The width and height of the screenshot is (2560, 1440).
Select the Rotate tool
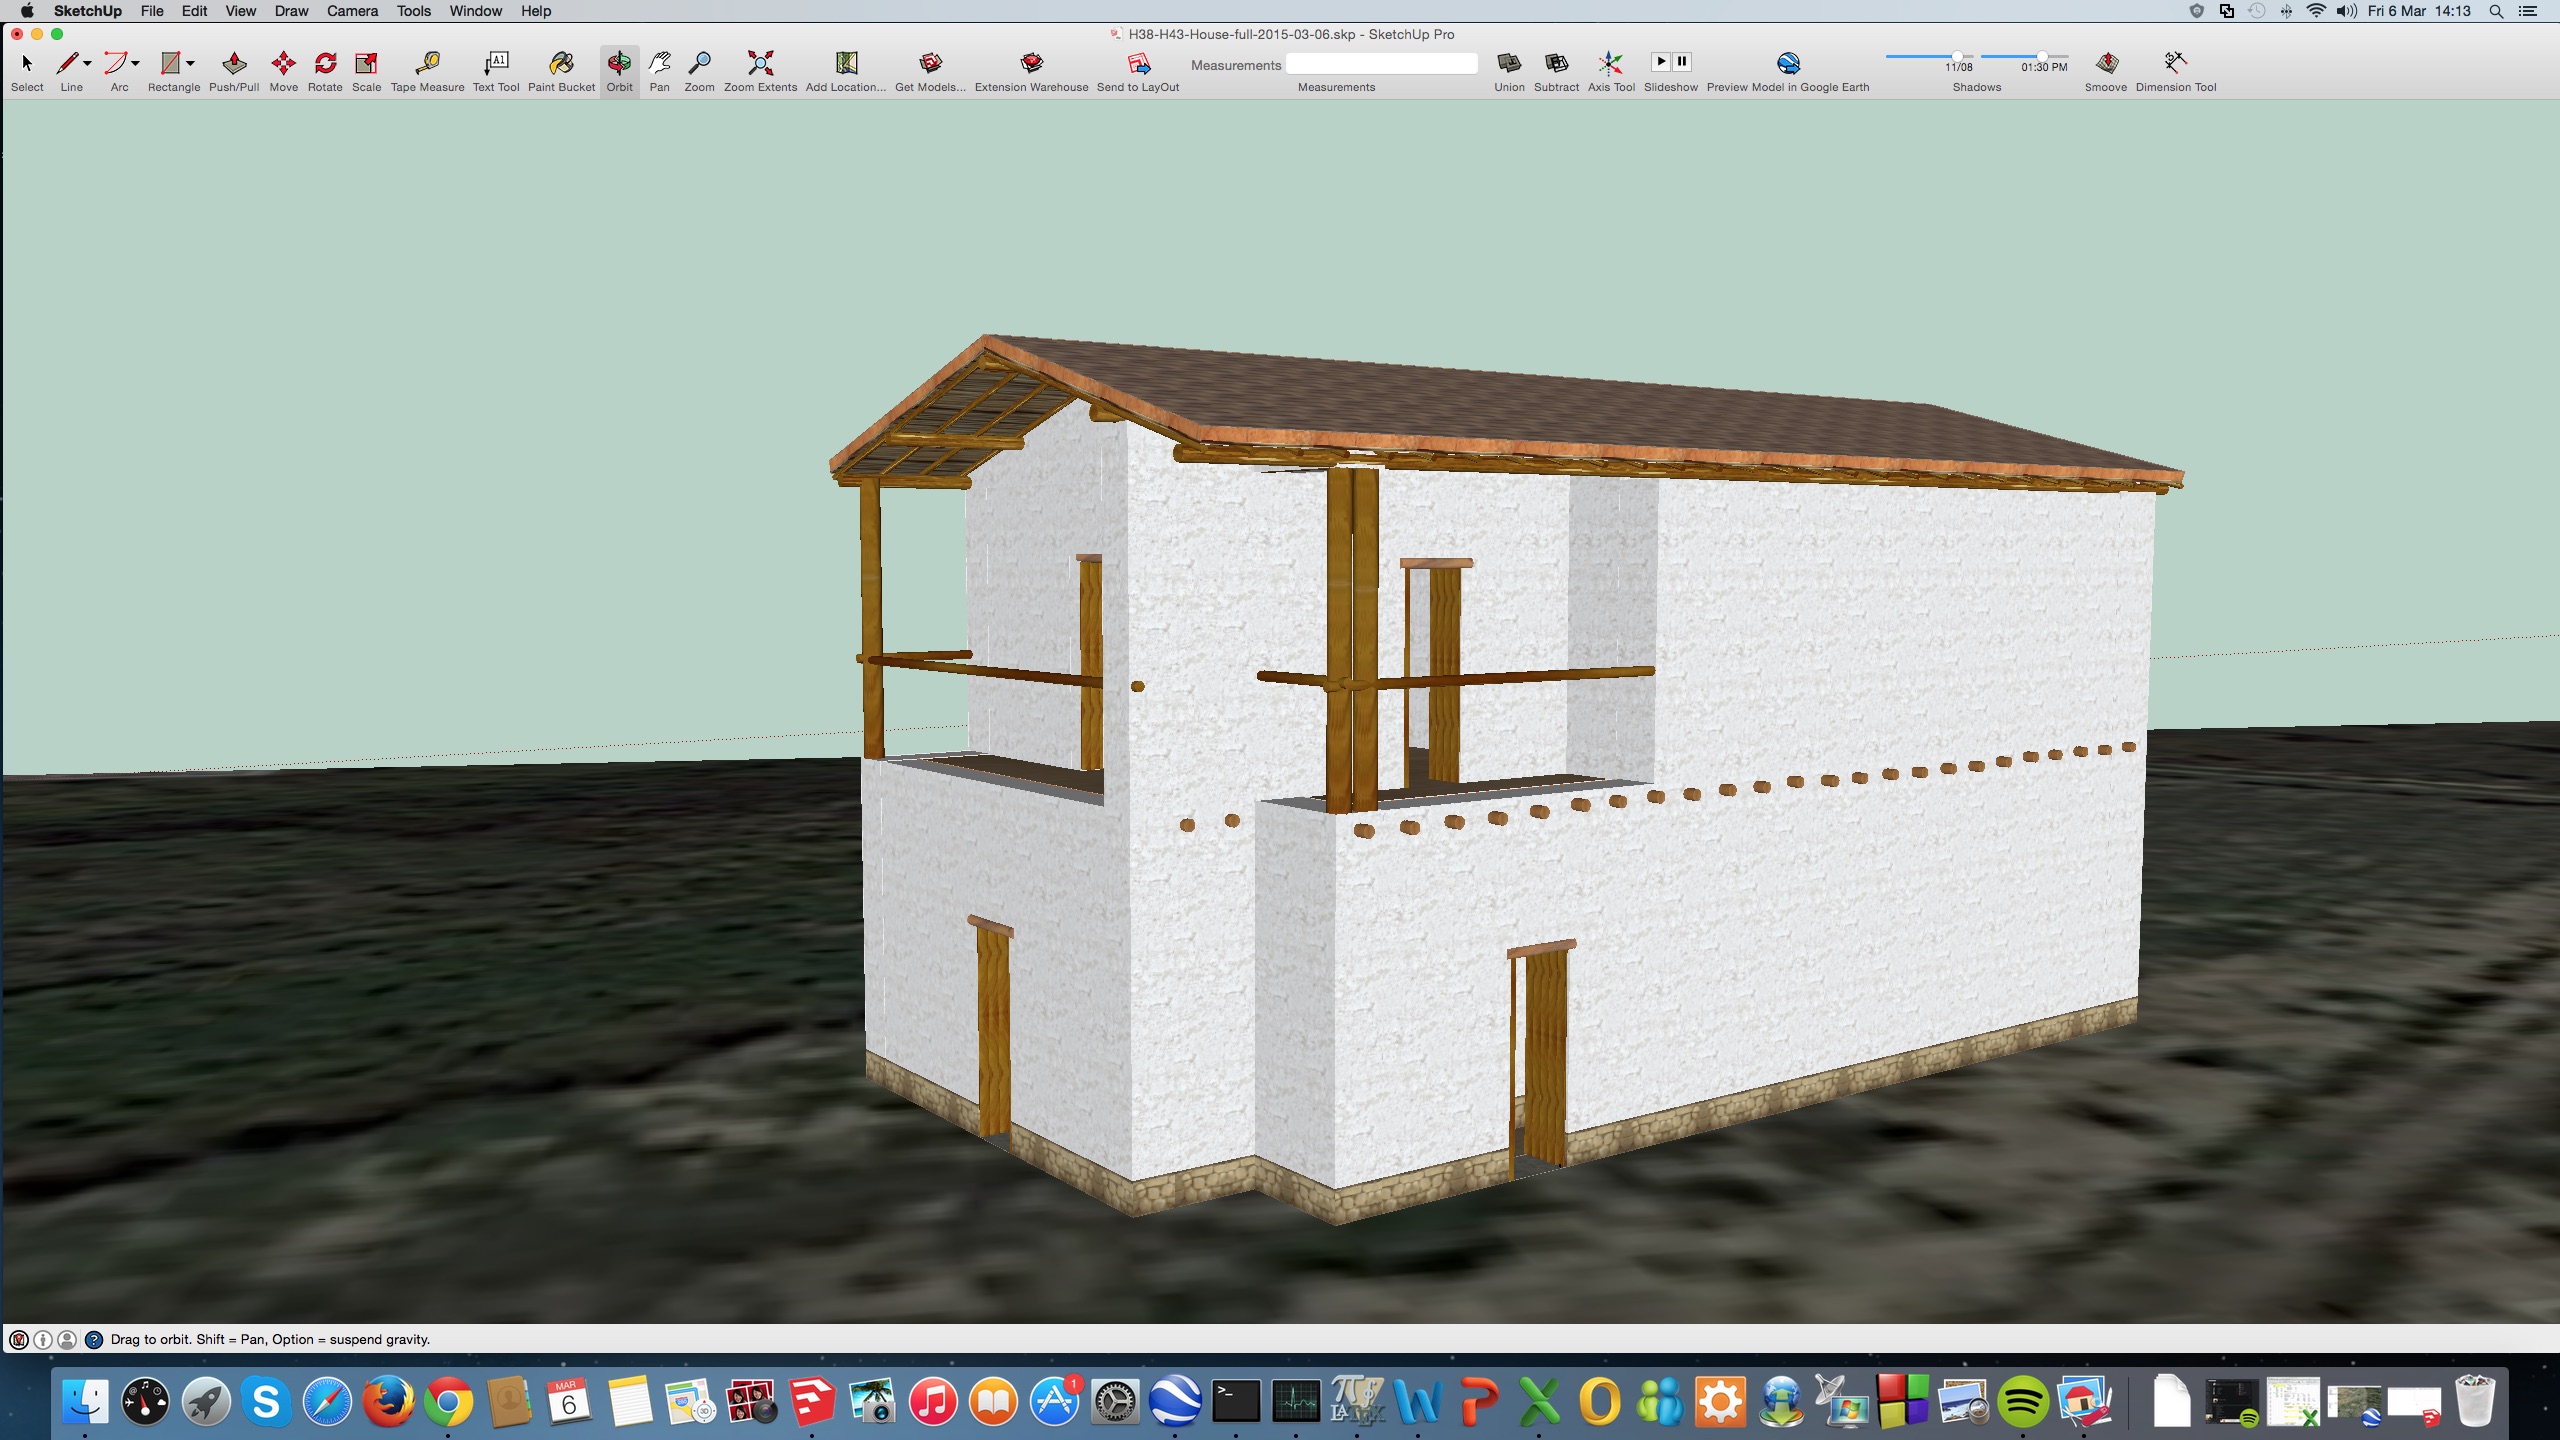[325, 64]
